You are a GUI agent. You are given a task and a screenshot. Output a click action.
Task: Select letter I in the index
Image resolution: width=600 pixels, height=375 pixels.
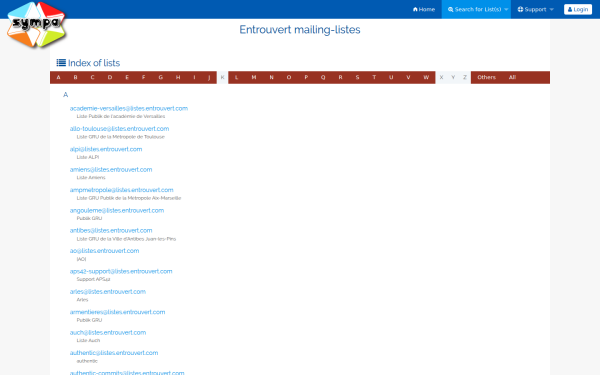coord(194,77)
